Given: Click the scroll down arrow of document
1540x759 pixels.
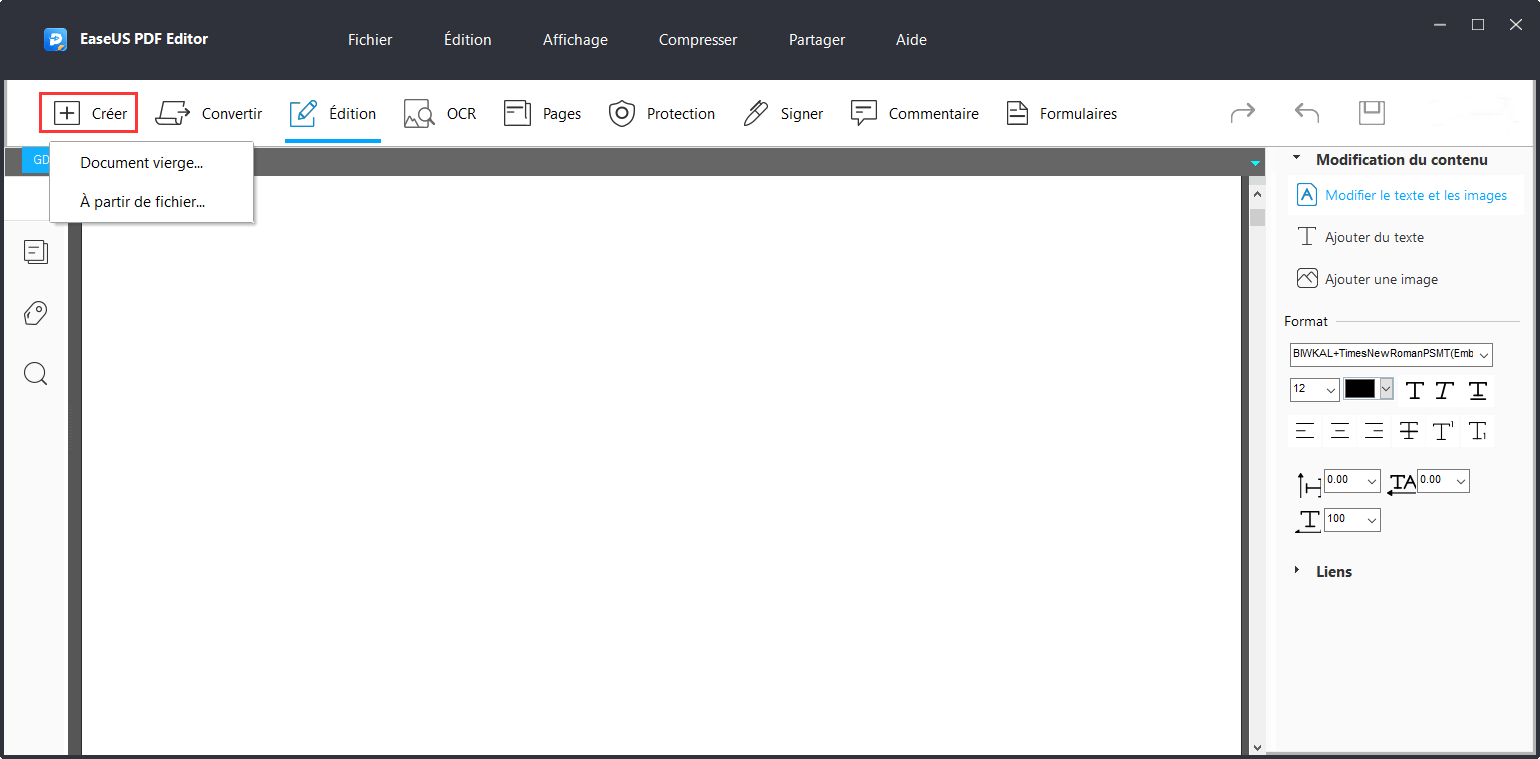Looking at the screenshot, I should point(1257,747).
